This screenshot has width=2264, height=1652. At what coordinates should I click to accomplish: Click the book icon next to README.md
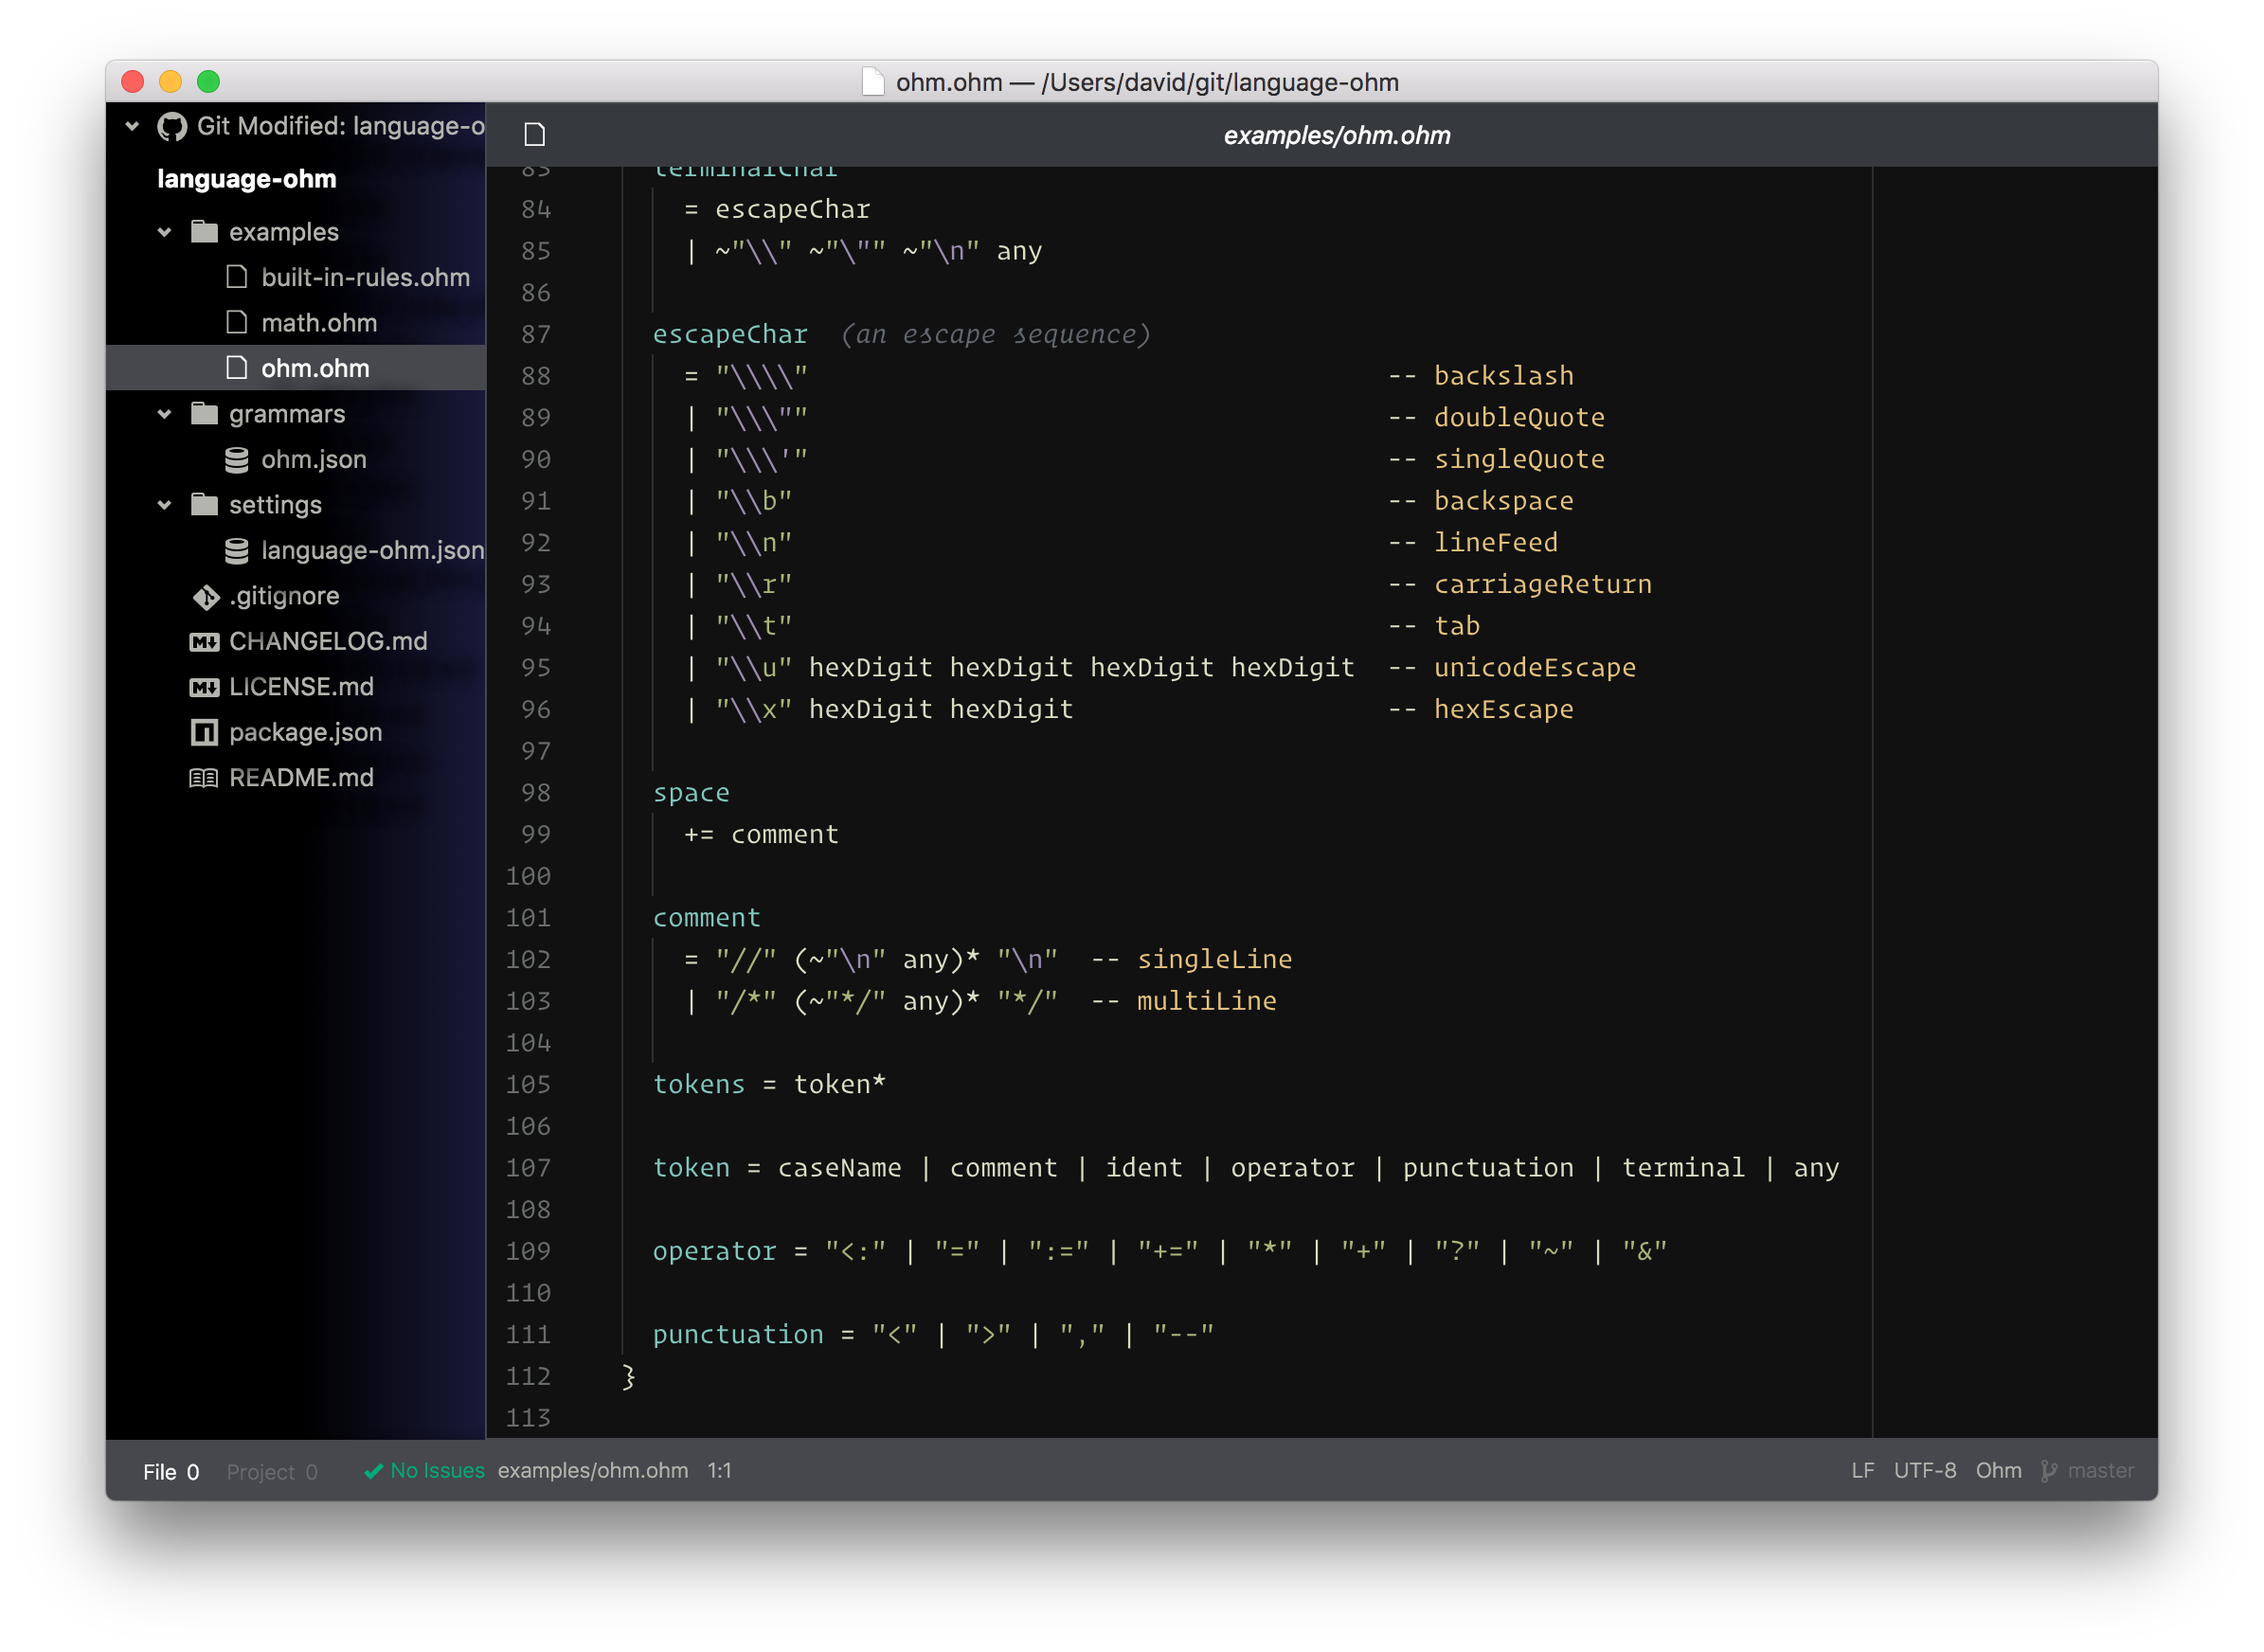(204, 778)
